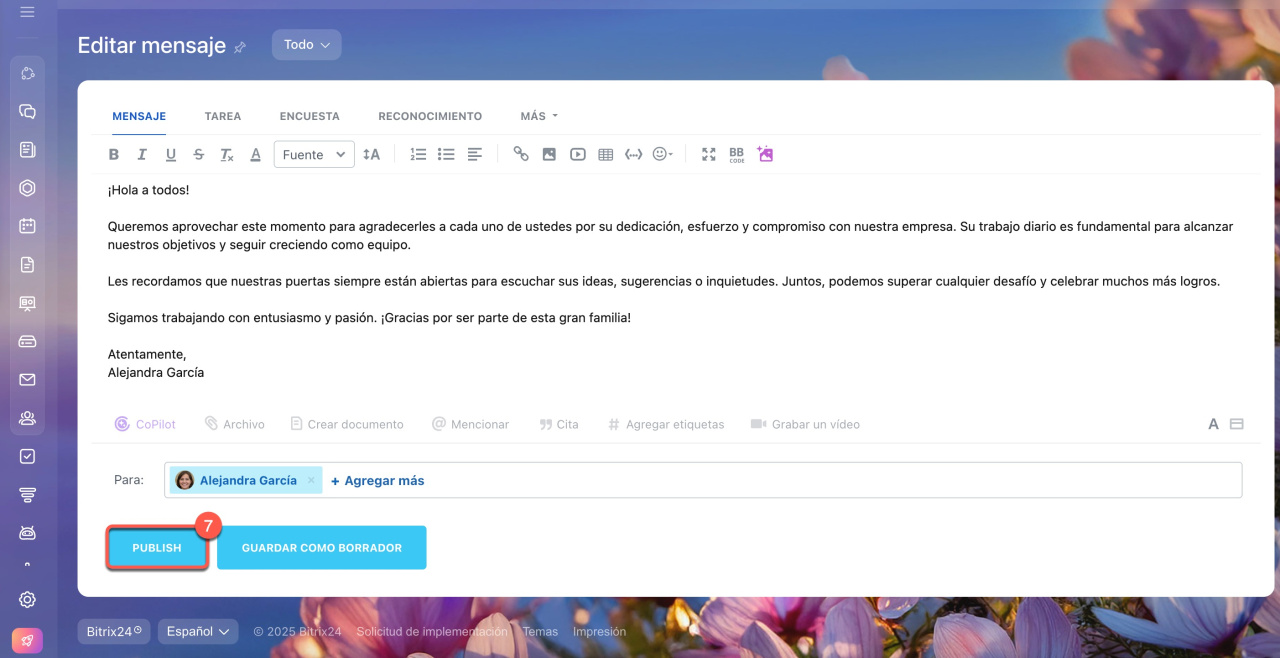The height and width of the screenshot is (658, 1280).
Task: Switch to the Encuesta tab
Action: (309, 116)
